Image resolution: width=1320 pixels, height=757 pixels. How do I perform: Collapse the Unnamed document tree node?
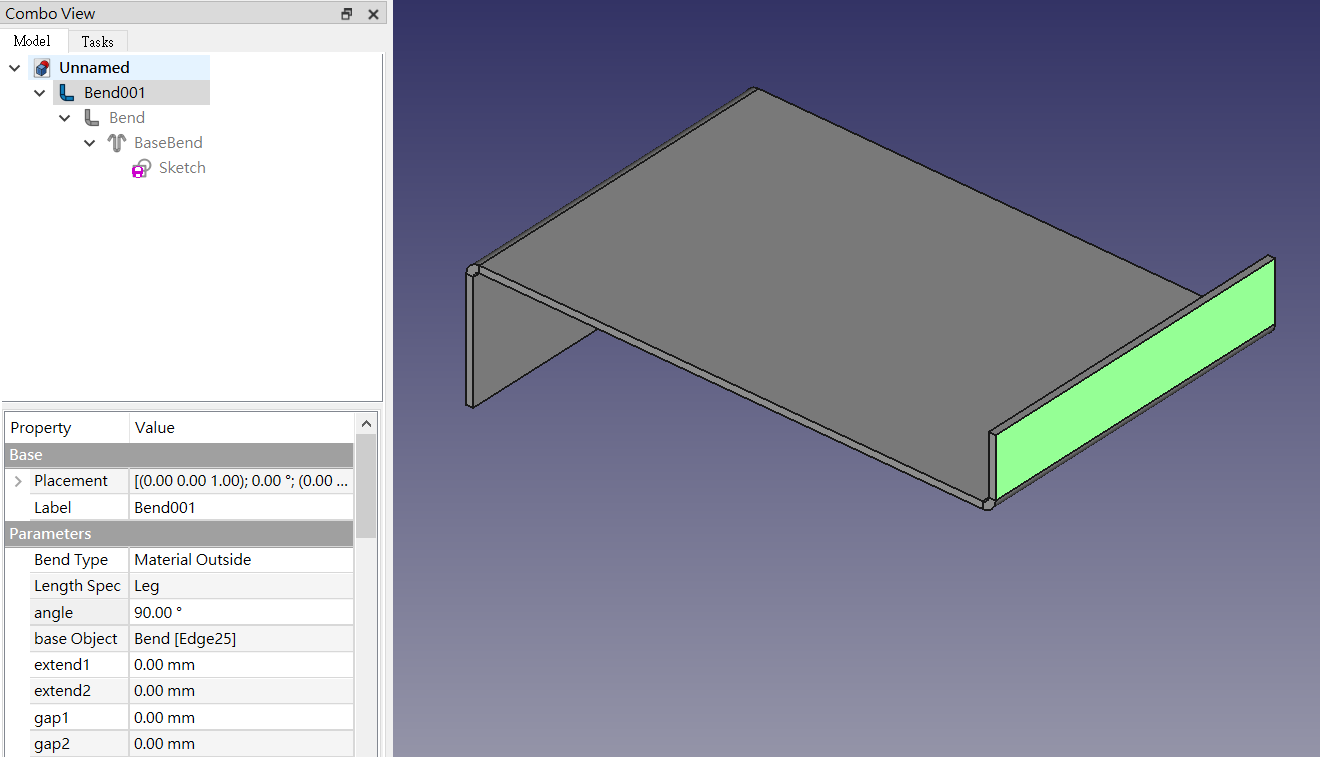[15, 68]
